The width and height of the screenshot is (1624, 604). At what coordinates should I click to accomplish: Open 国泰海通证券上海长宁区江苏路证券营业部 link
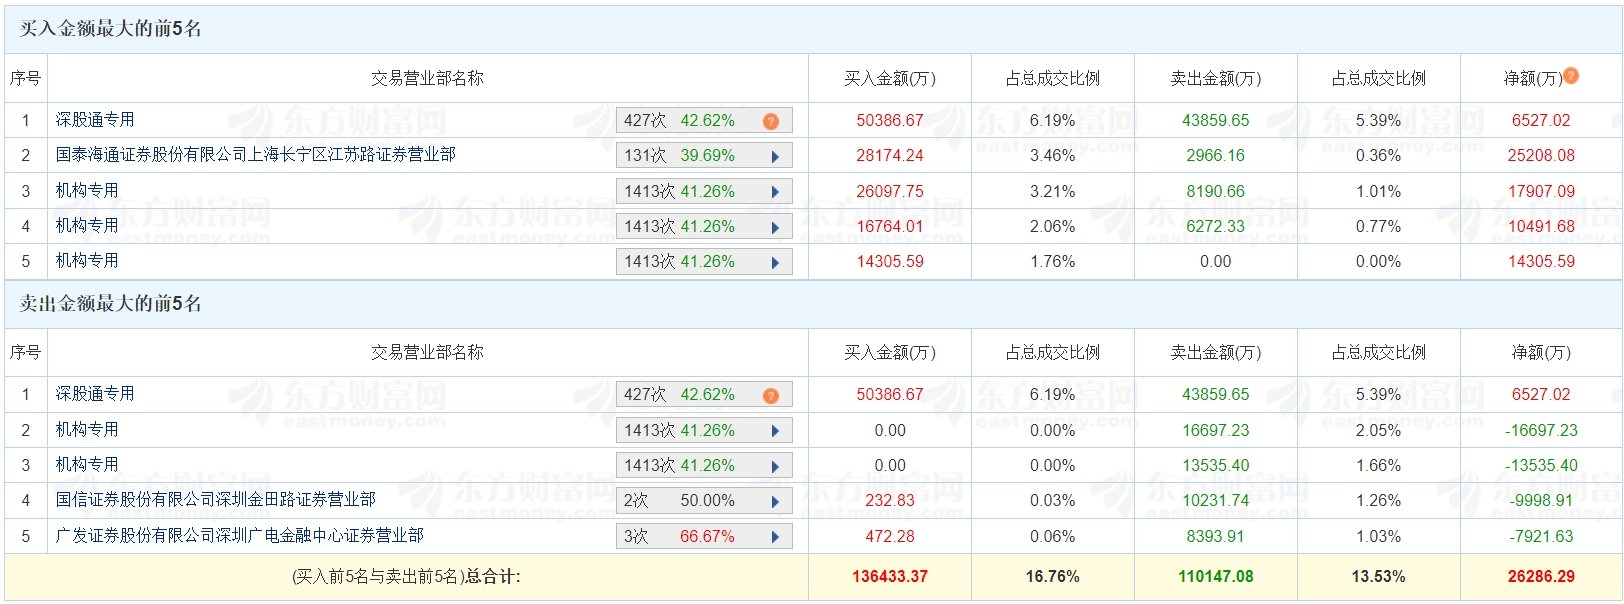(256, 154)
